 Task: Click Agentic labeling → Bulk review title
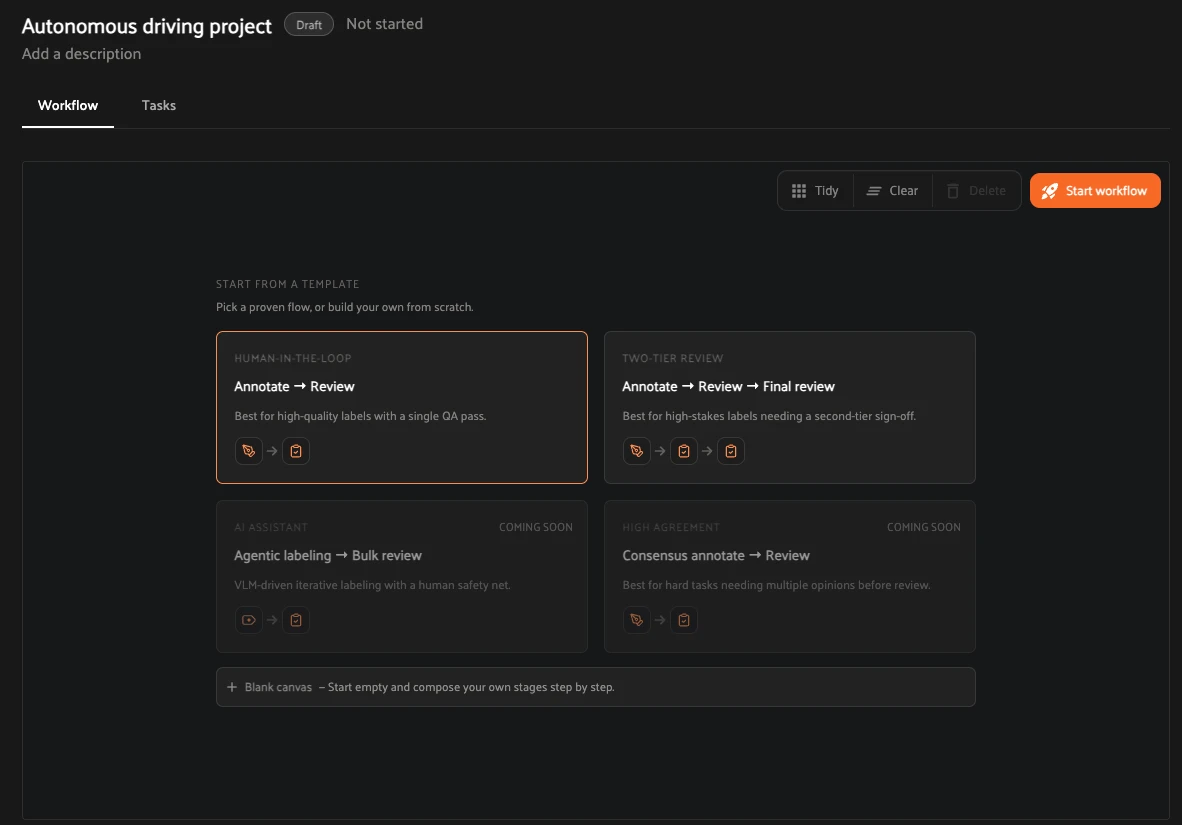pos(328,555)
